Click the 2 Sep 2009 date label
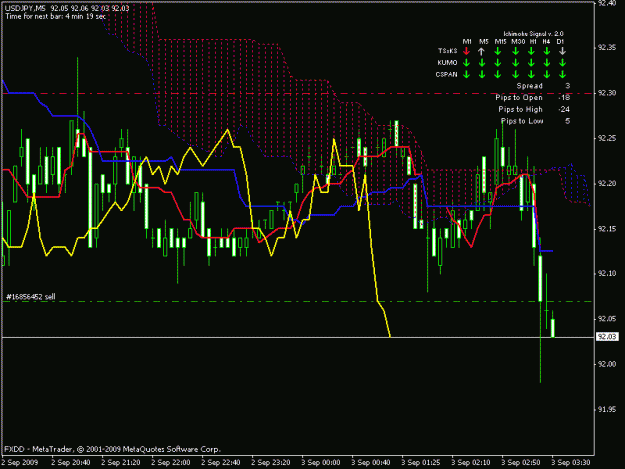Image resolution: width=625 pixels, height=469 pixels. [x=20, y=463]
